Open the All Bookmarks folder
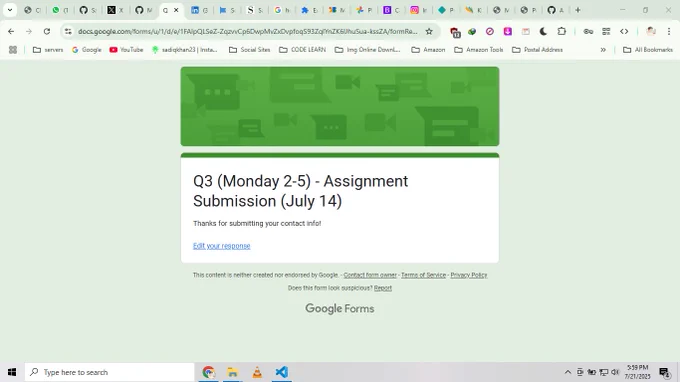 click(x=648, y=50)
